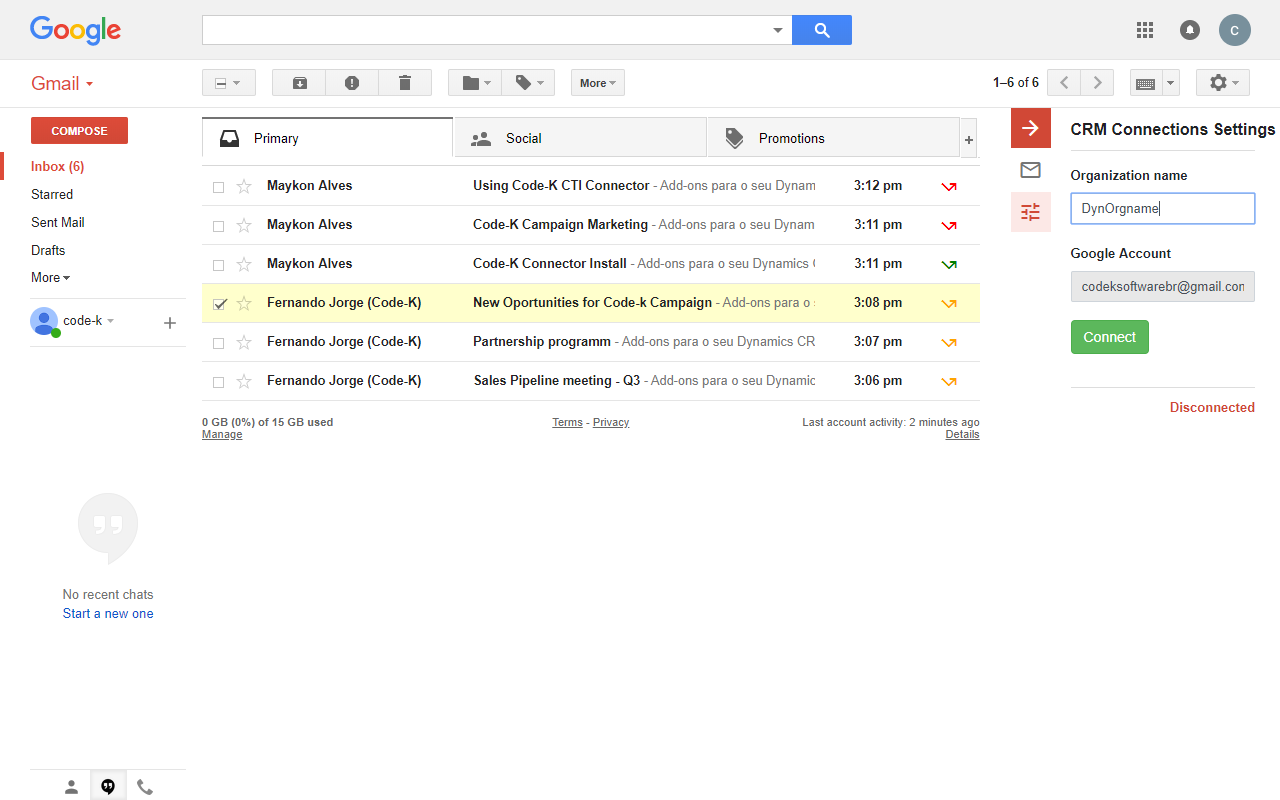Star the Code-K Connector Install email
1280x800 pixels.
click(x=244, y=264)
